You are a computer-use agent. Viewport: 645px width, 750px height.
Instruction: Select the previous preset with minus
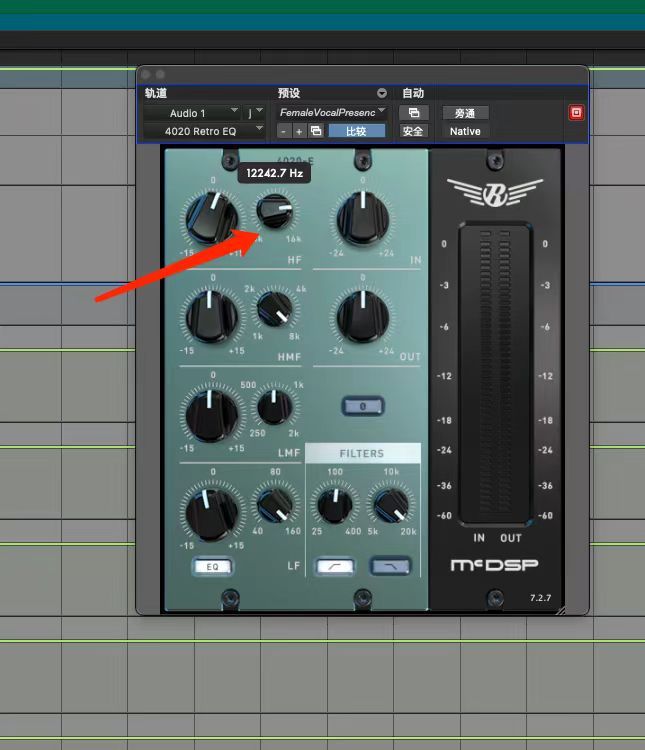click(x=284, y=131)
